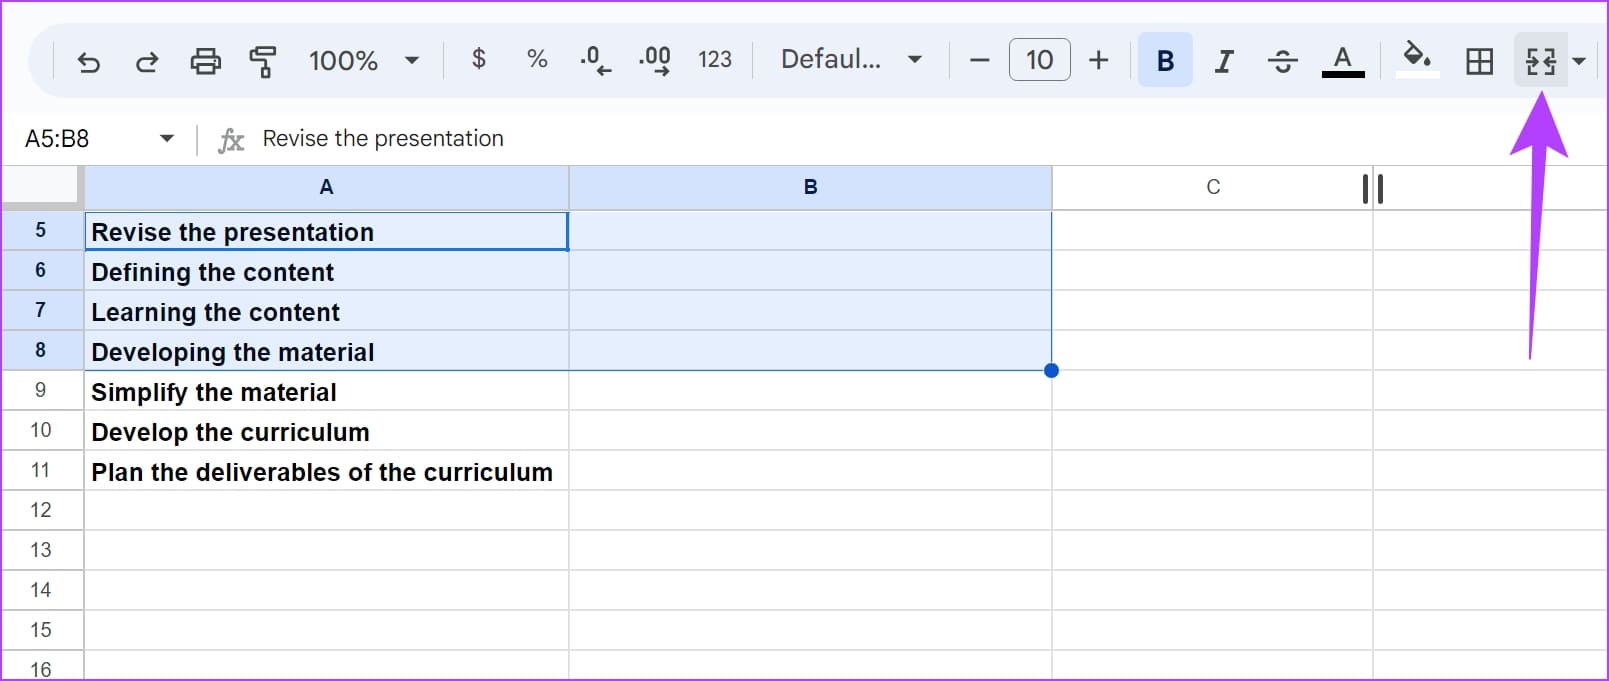Click cell 'Plan the deliverables of the curriculum'
This screenshot has height=681, width=1609.
click(x=326, y=471)
